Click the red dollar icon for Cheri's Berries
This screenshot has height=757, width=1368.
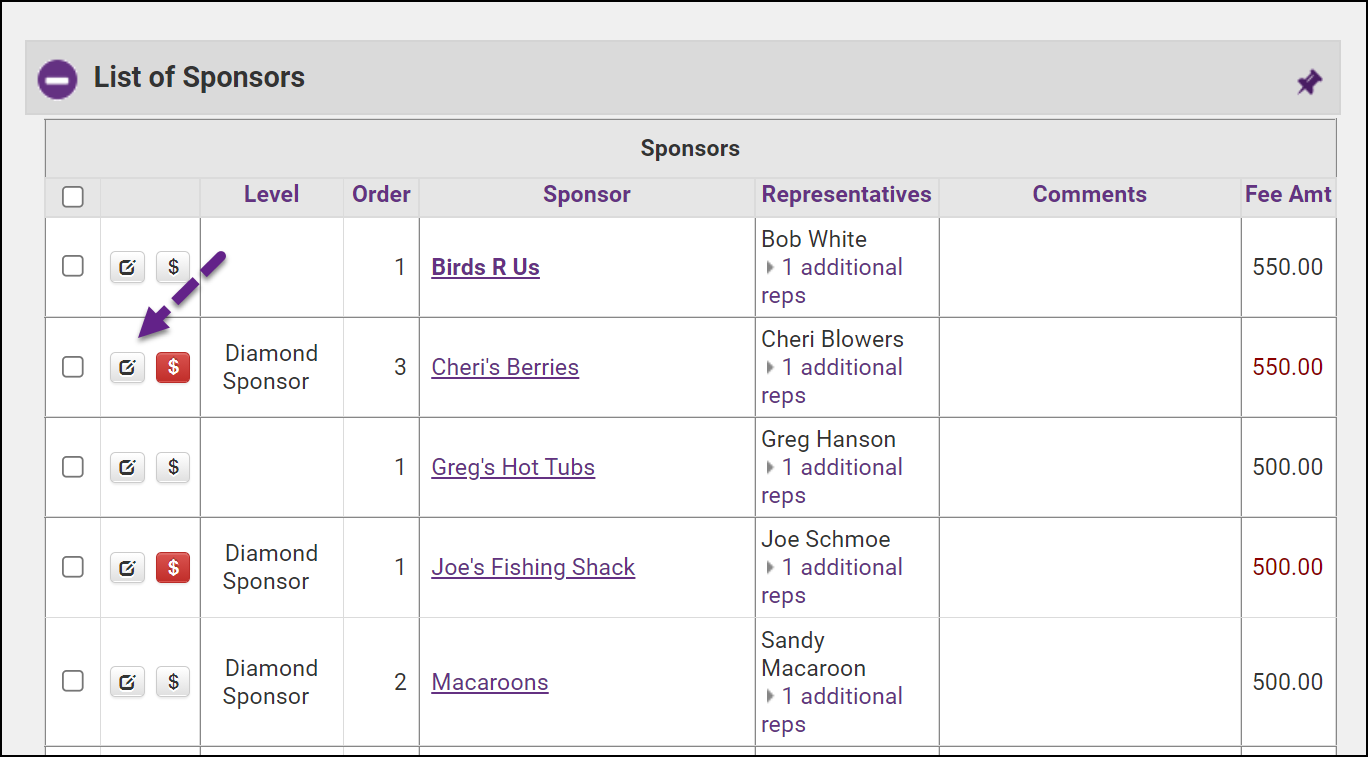(x=173, y=367)
